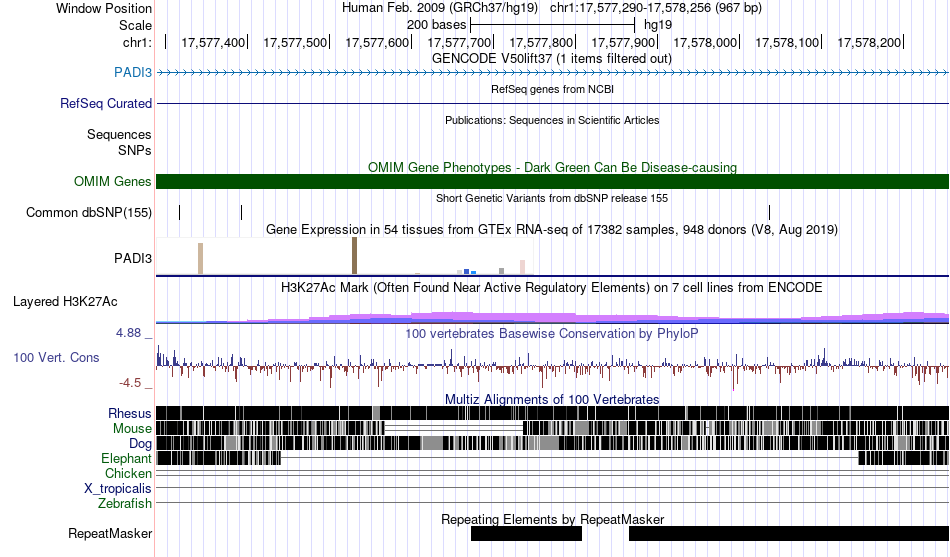Open the Common dbSNP(155) track label
Image resolution: width=950 pixels, height=557 pixels.
click(89, 213)
